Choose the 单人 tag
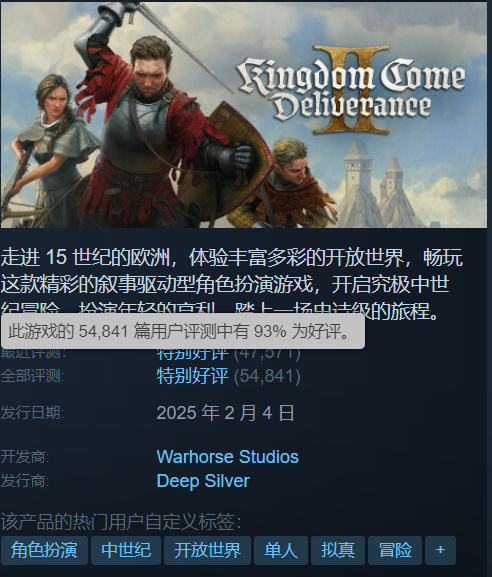492x577 pixels. tap(281, 550)
